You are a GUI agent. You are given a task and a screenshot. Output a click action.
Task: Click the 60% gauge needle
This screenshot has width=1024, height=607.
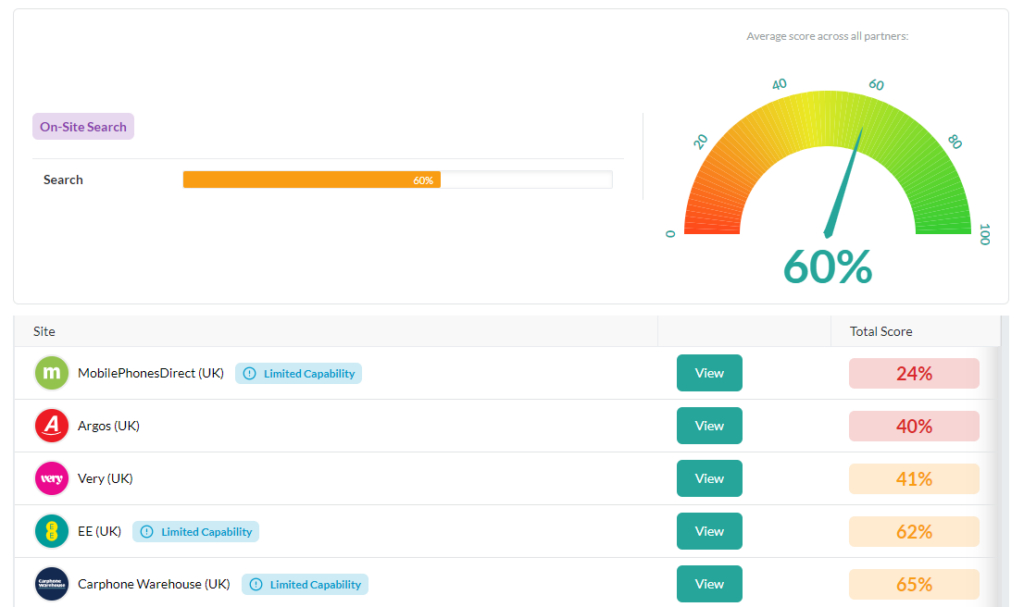845,180
